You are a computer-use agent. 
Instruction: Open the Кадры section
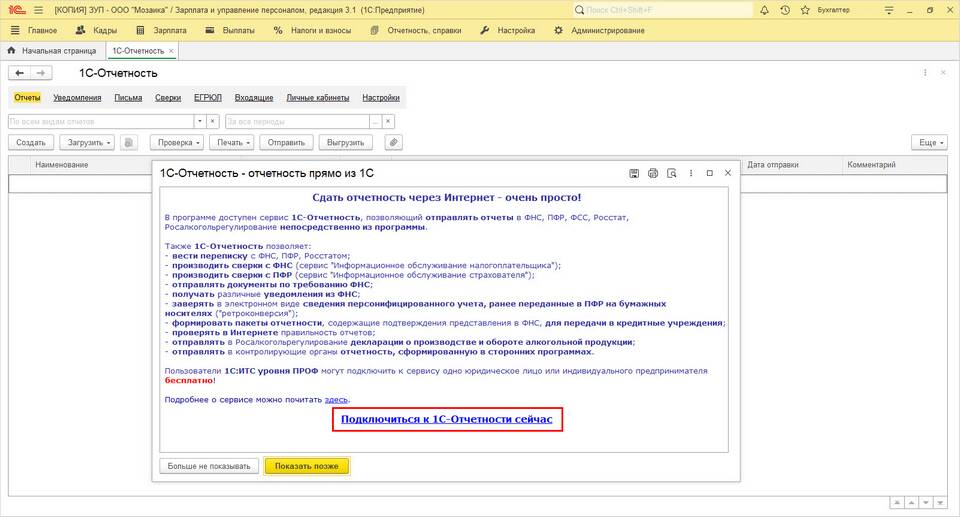pos(96,30)
